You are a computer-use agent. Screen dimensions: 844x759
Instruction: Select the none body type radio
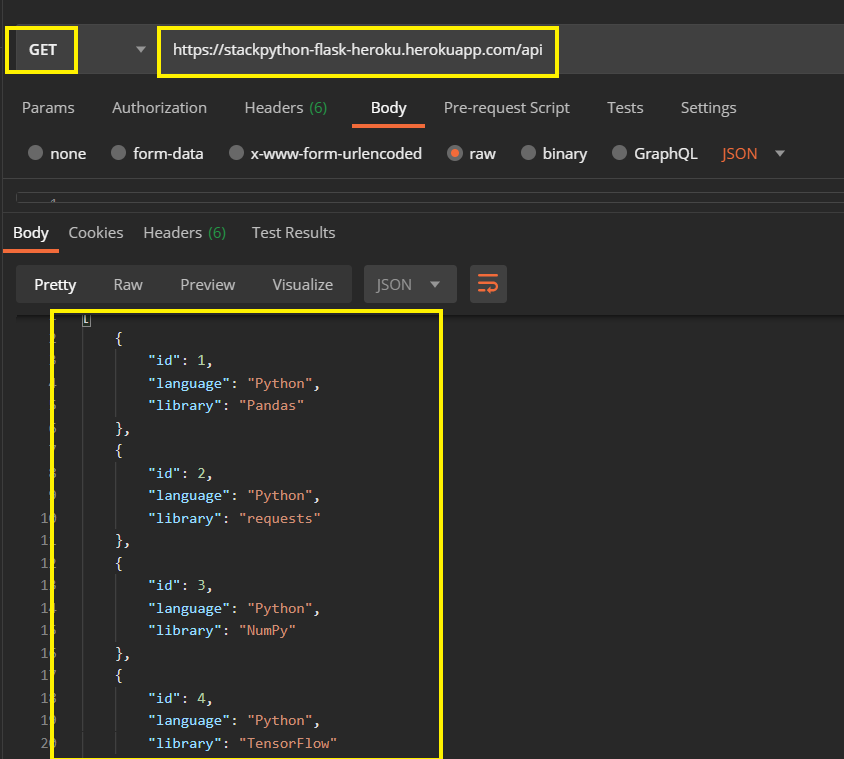click(x=36, y=153)
